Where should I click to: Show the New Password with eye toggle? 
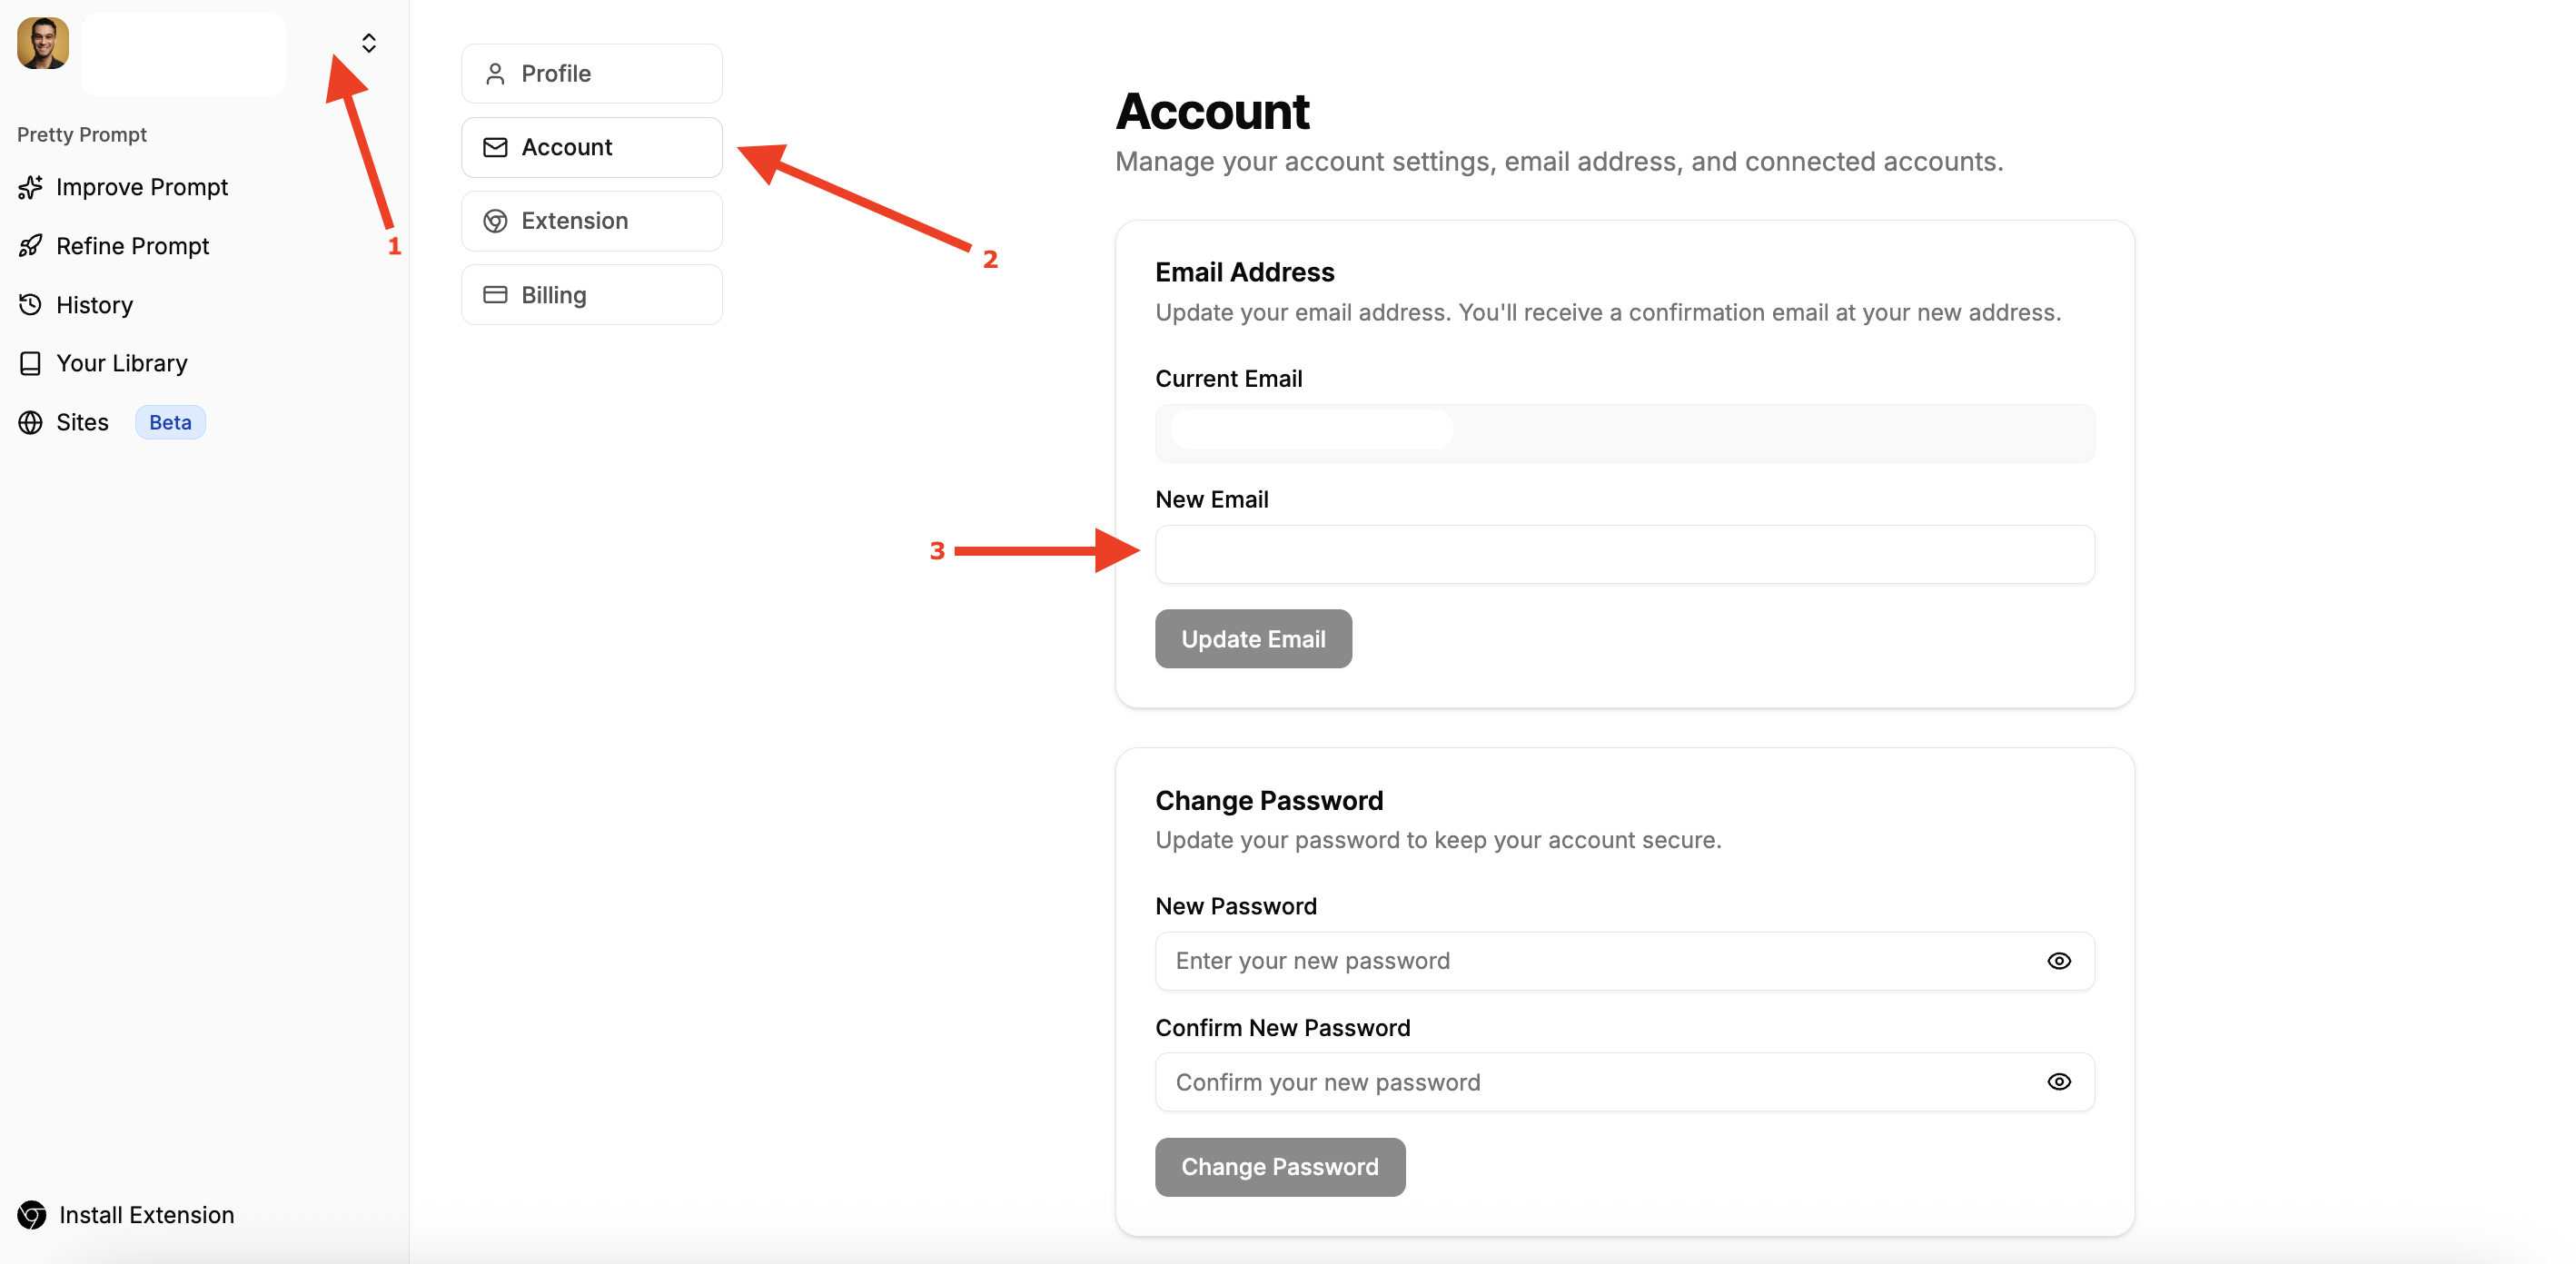2059,961
